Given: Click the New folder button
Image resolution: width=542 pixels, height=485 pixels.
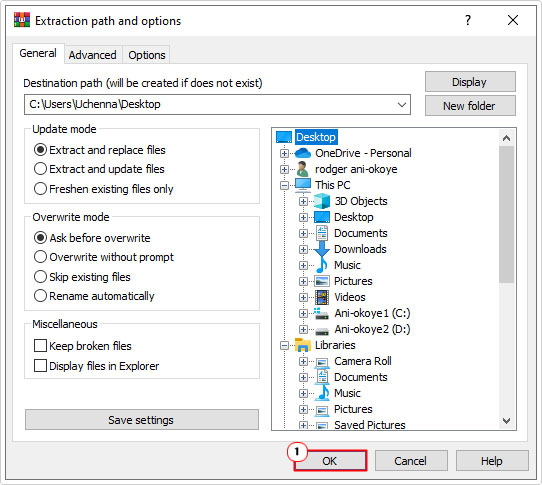Looking at the screenshot, I should click(470, 105).
